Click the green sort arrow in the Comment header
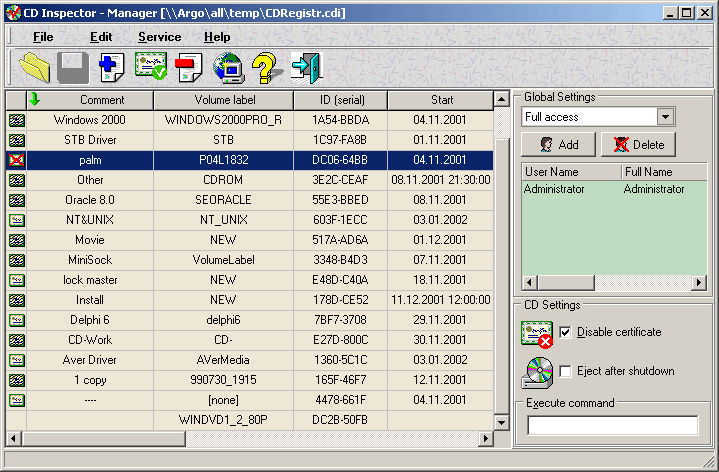The width and height of the screenshot is (719, 472). 34,99
